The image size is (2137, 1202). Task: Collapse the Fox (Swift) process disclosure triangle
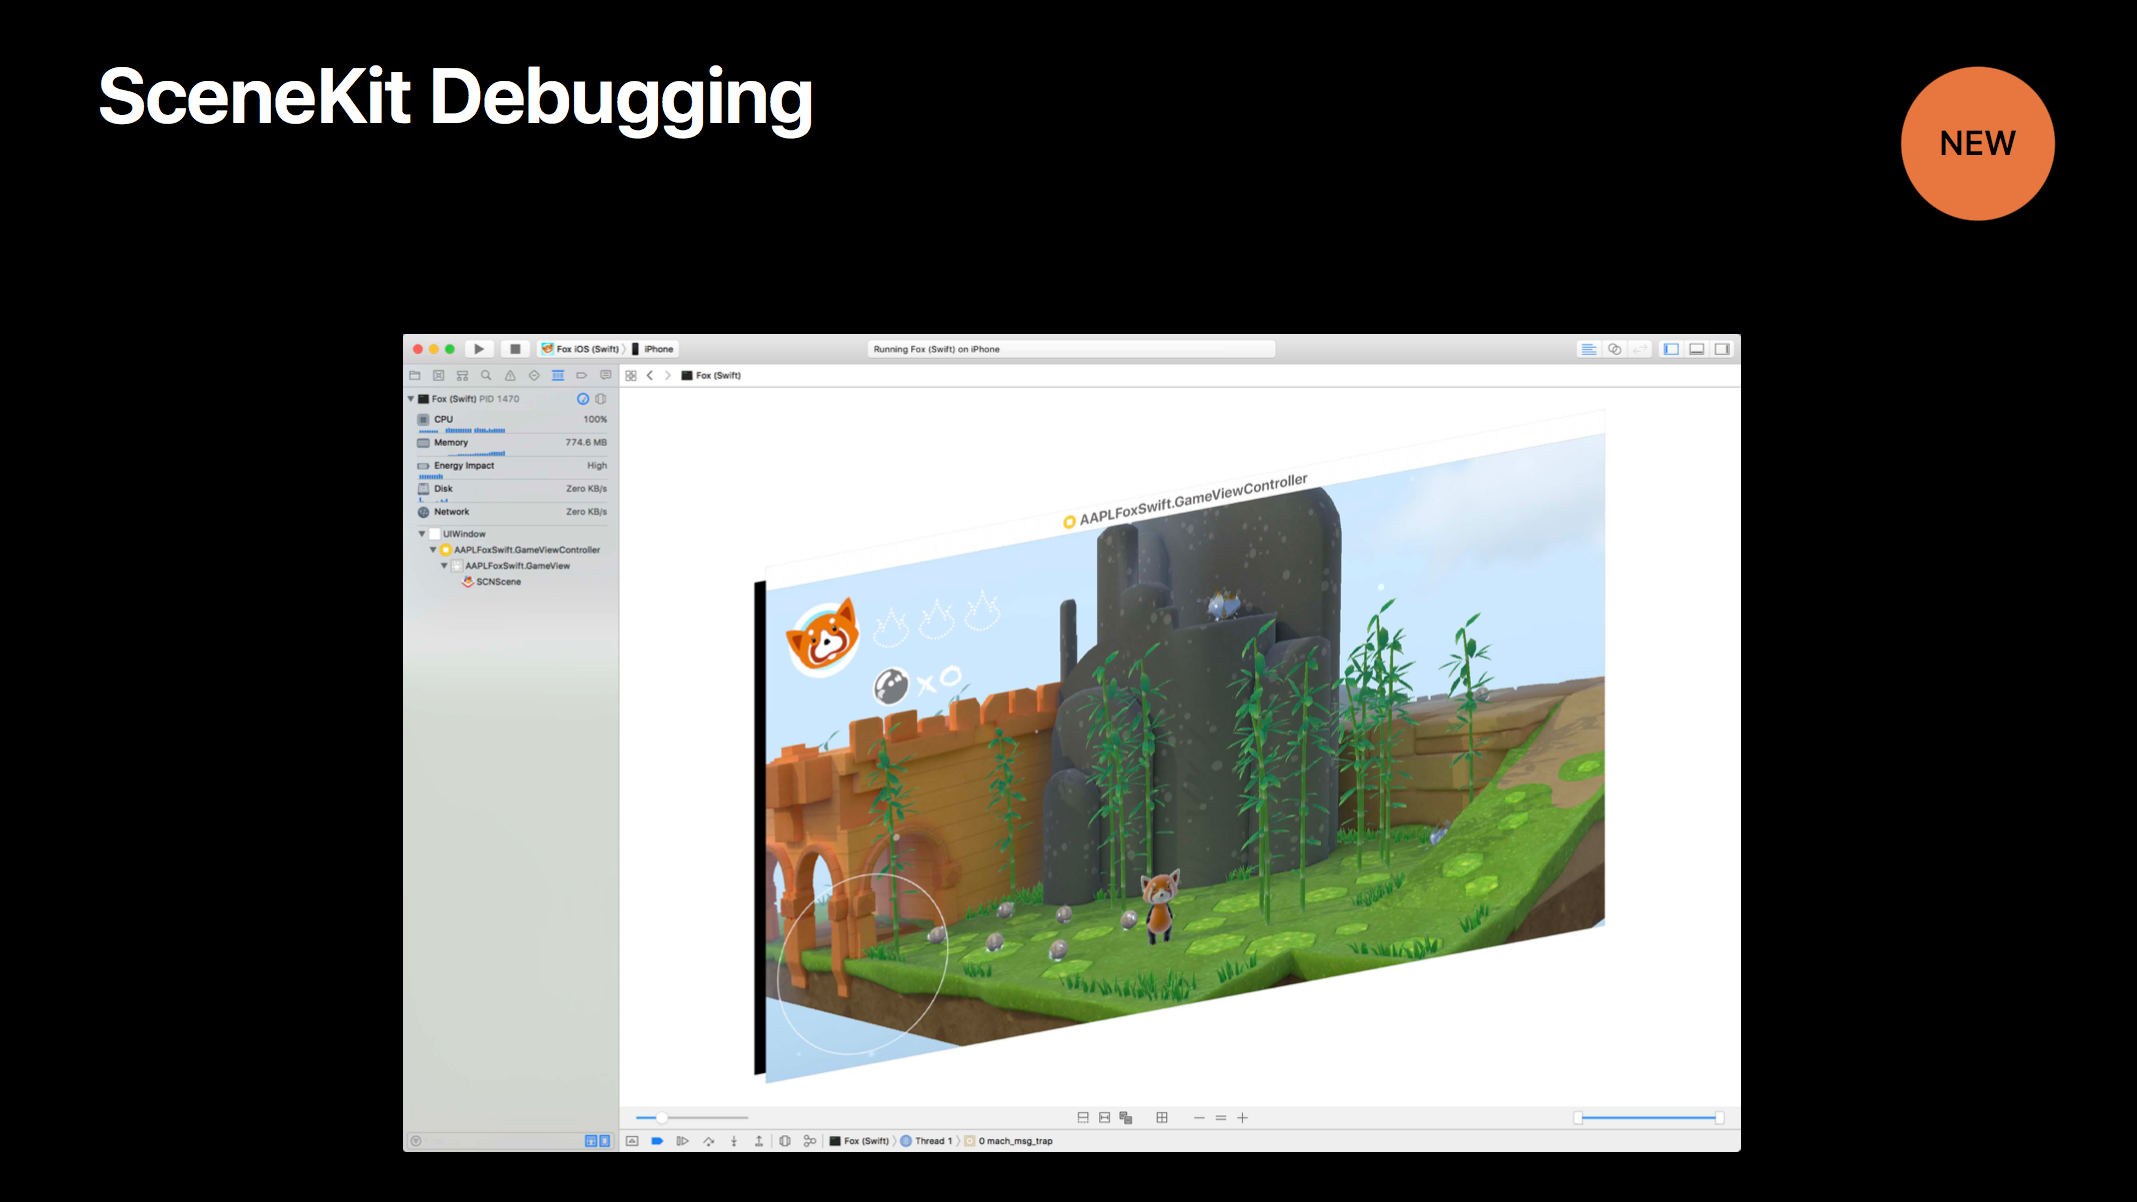411,399
